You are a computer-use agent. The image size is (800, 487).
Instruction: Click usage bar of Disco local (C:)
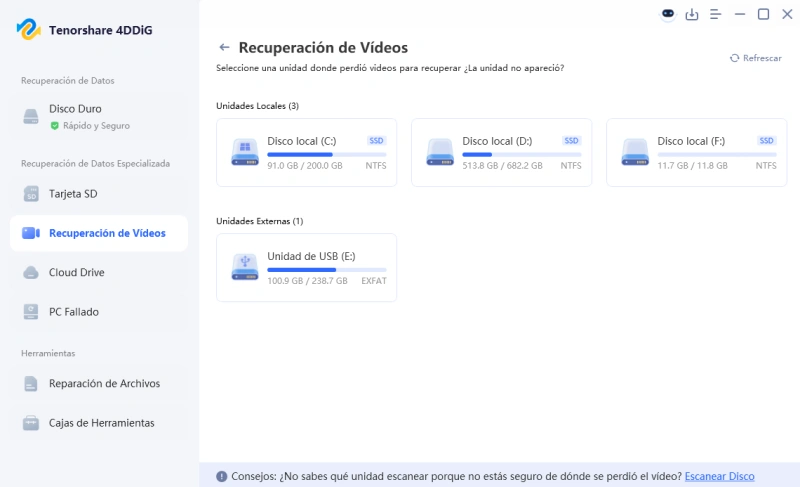click(x=327, y=155)
